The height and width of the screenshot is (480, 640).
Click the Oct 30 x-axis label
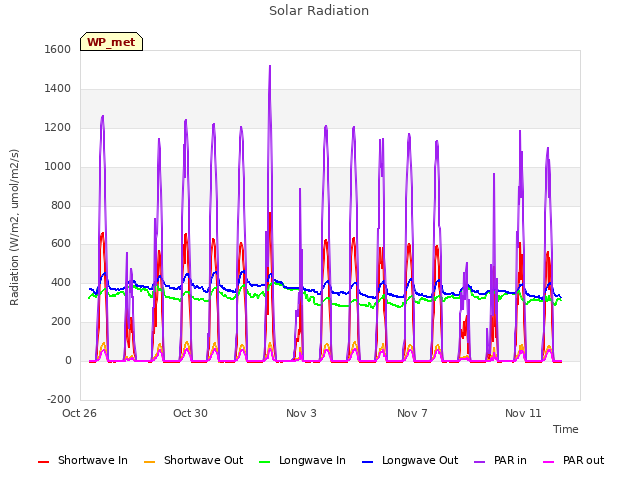(190, 413)
